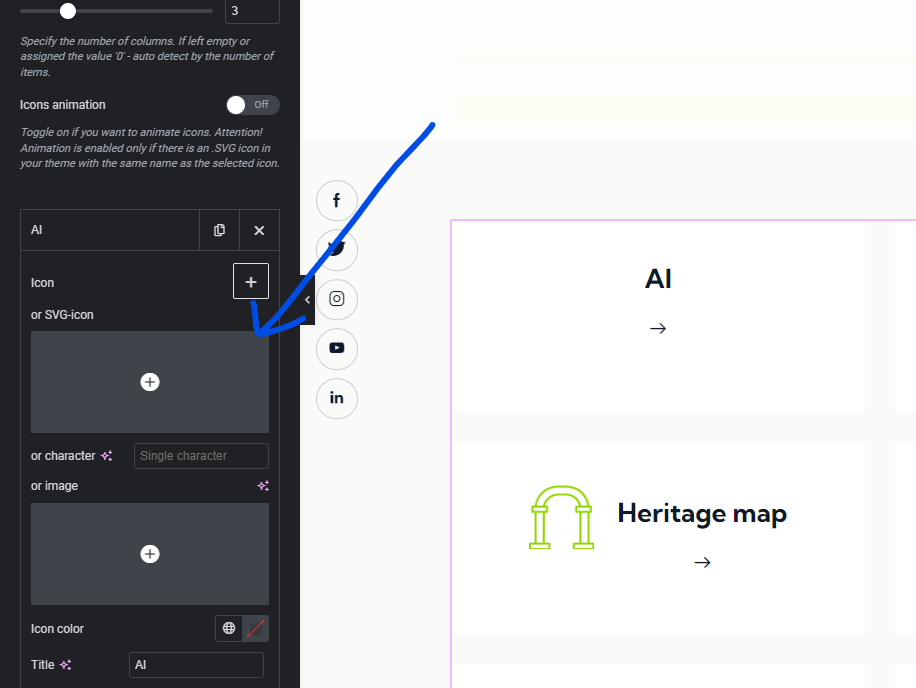Click the 'or character' label
This screenshot has height=688, width=916.
[63, 456]
